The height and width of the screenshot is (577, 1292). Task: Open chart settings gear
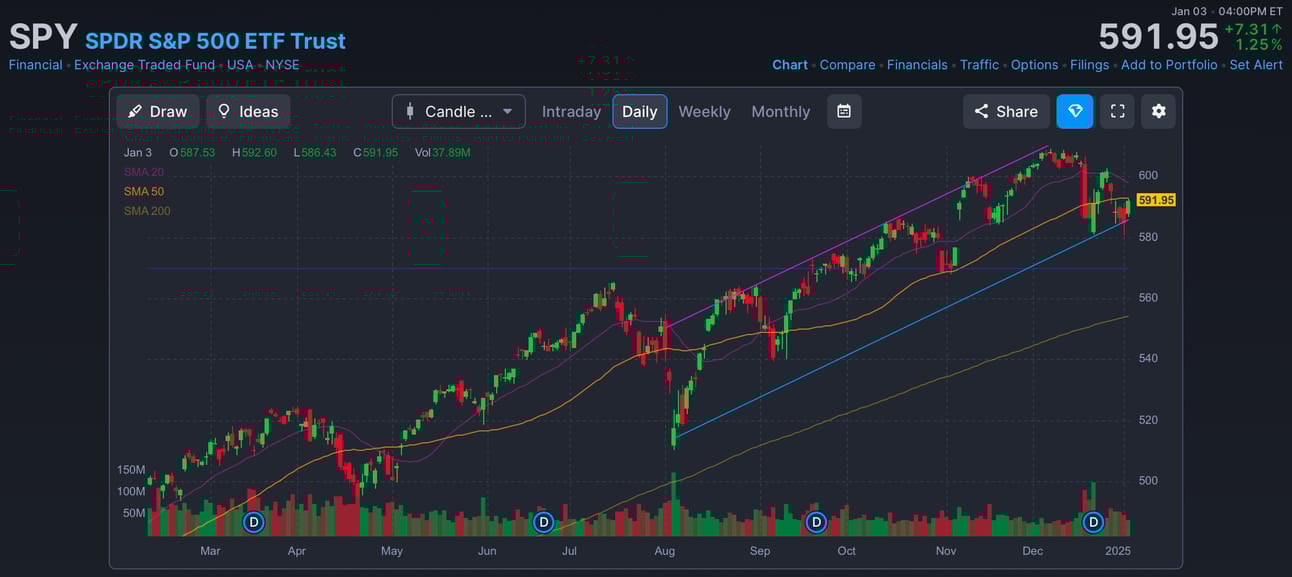(1159, 111)
